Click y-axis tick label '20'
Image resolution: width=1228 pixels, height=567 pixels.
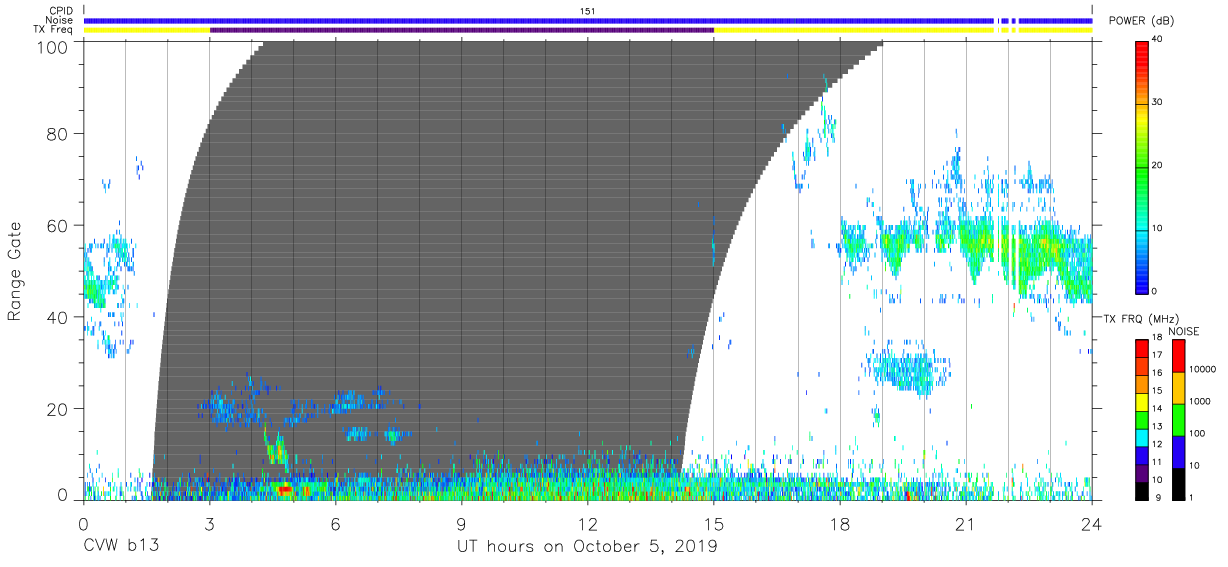[57, 409]
